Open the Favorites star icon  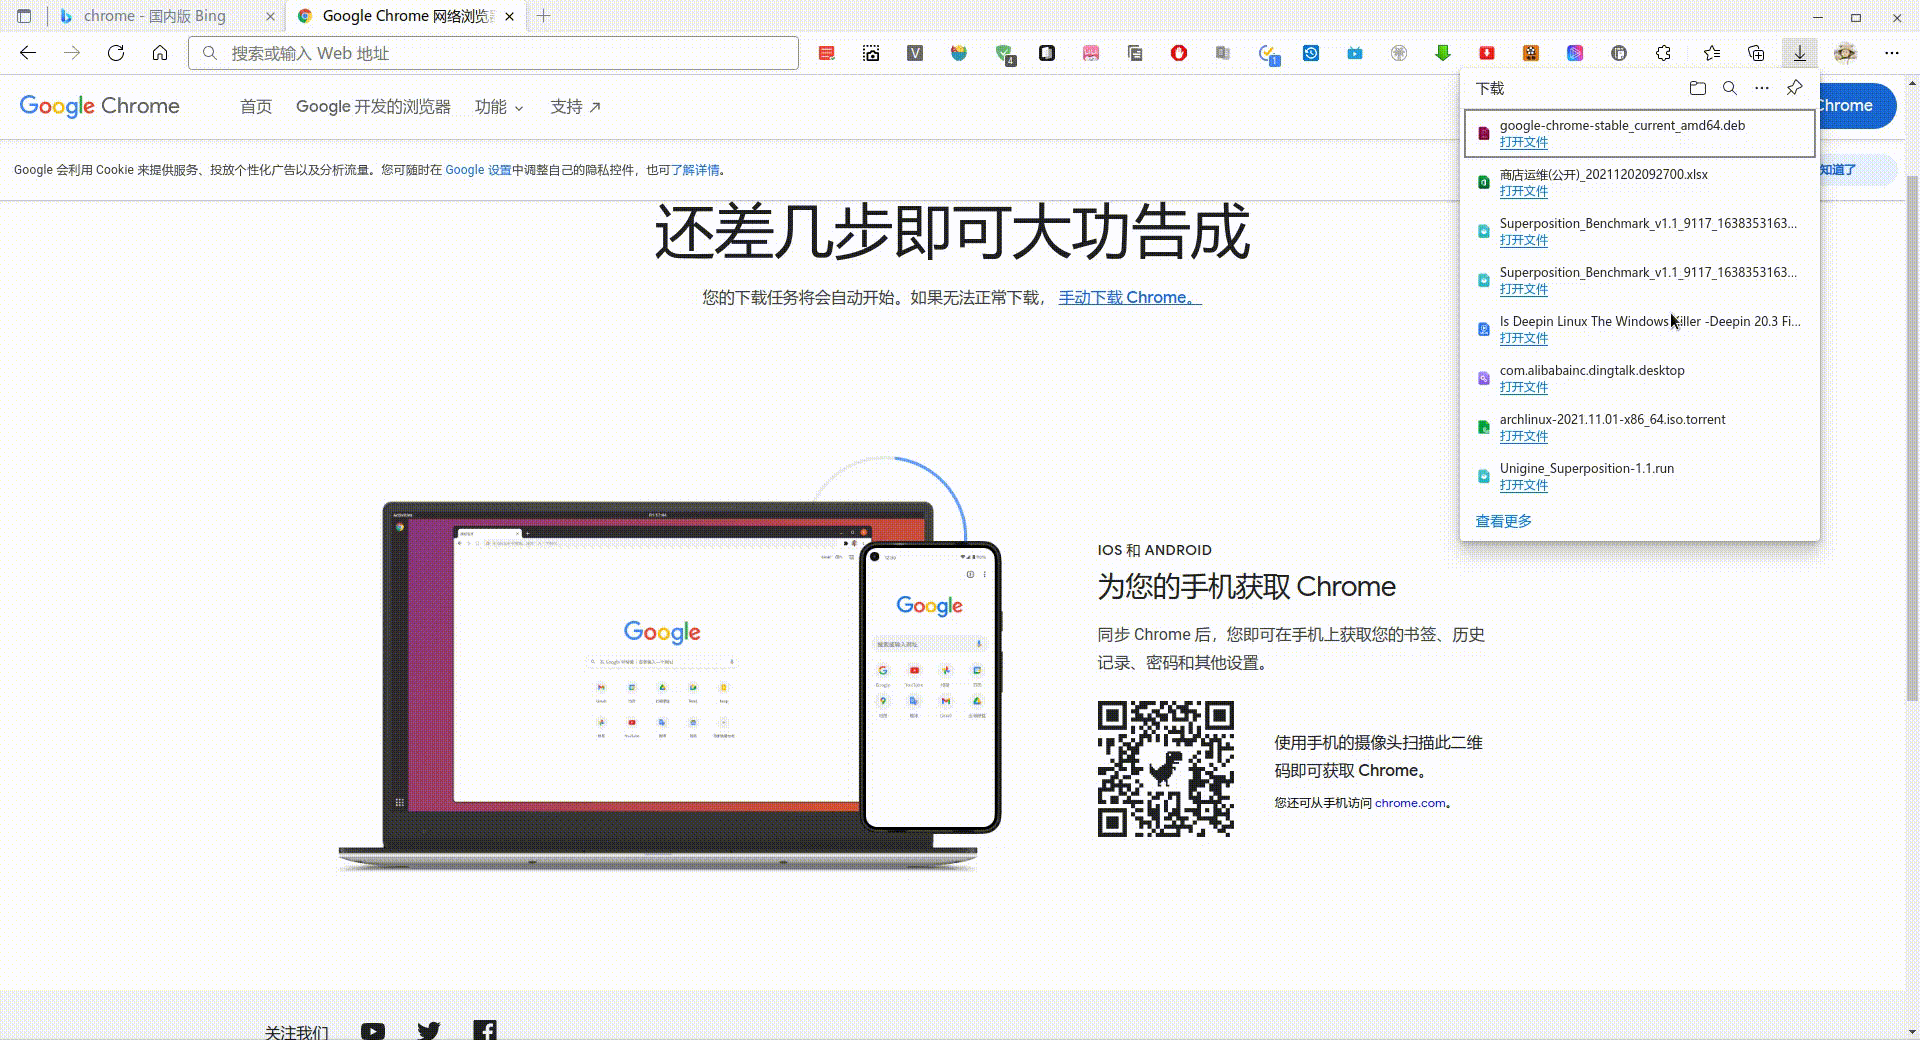click(x=1712, y=53)
